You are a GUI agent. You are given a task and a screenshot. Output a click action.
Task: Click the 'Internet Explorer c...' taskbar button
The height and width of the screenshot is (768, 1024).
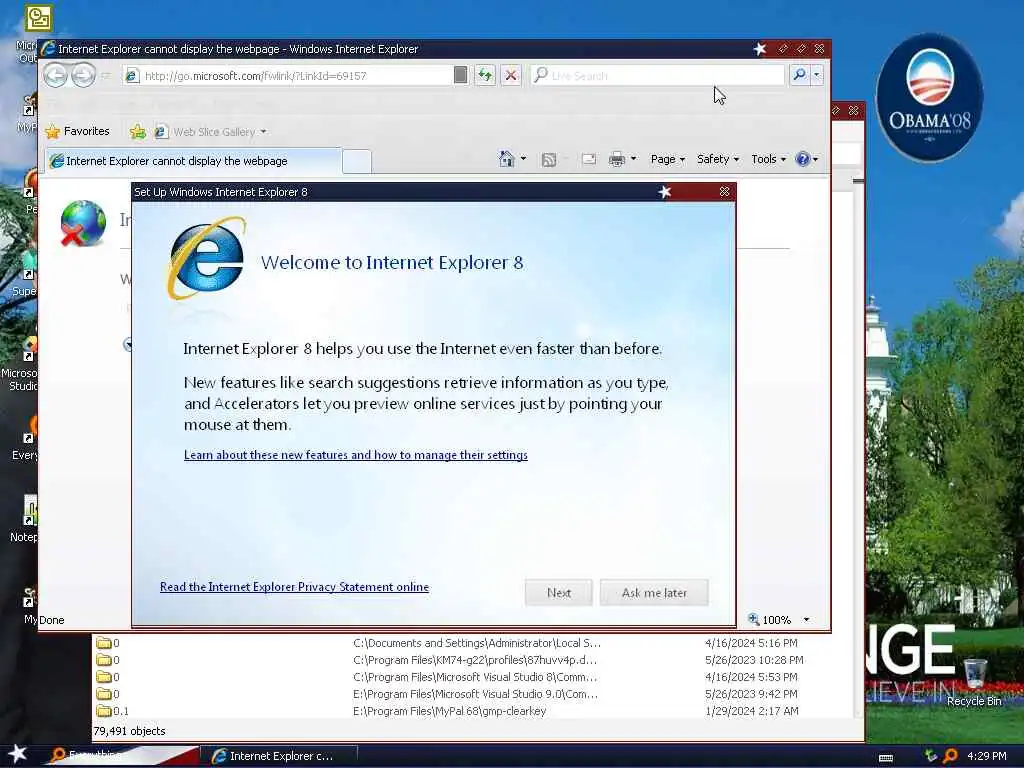281,756
